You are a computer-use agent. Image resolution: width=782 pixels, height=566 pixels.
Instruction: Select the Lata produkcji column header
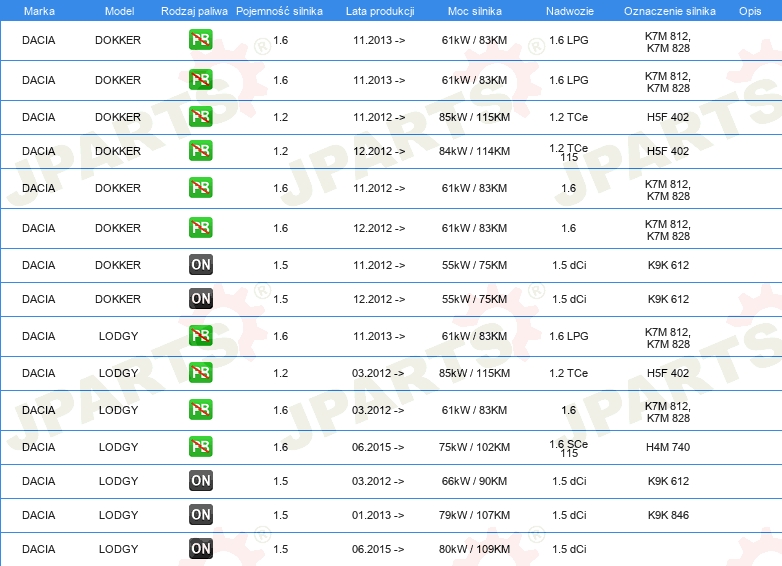point(379,10)
